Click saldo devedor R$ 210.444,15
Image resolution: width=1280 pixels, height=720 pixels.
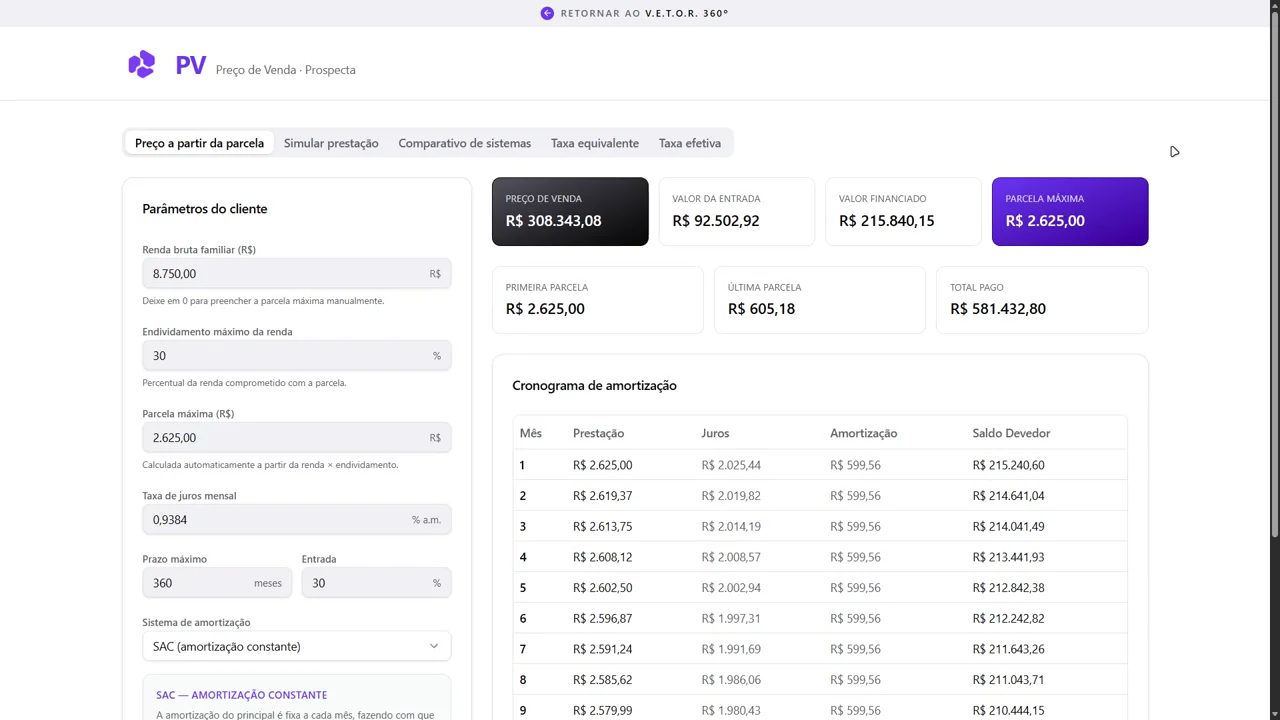click(1008, 710)
